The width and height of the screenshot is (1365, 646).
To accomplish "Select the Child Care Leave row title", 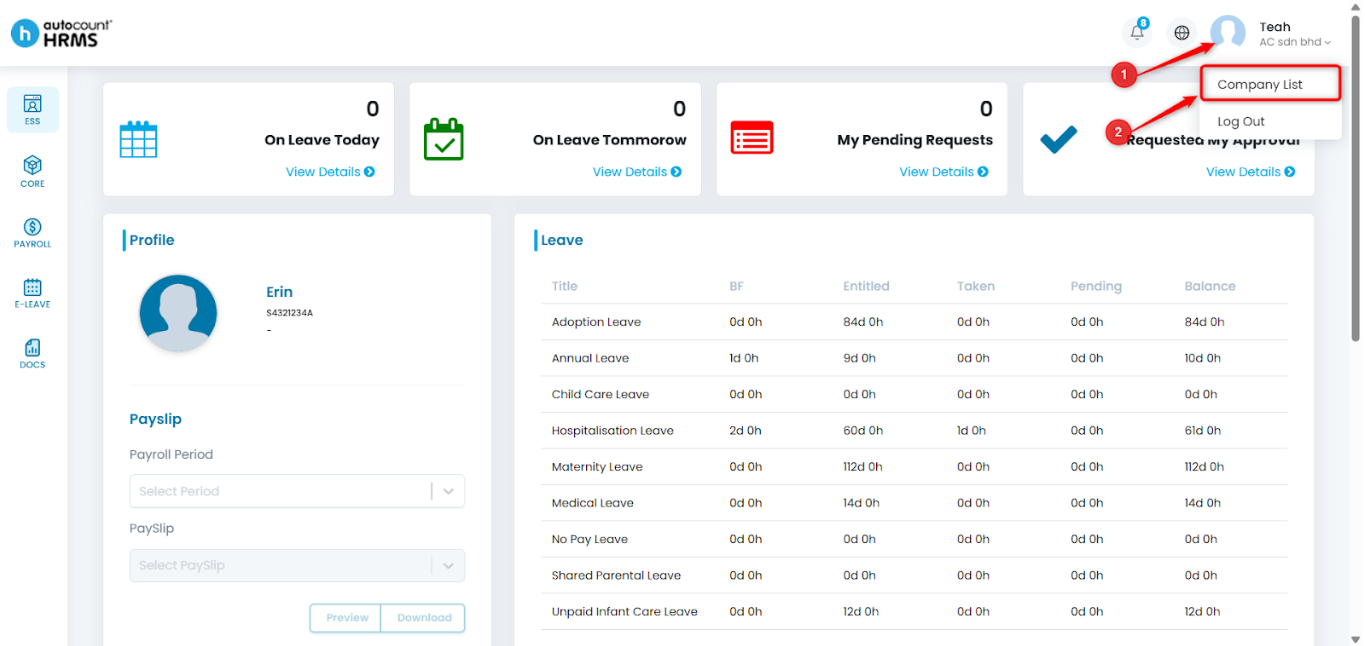I will tap(600, 394).
